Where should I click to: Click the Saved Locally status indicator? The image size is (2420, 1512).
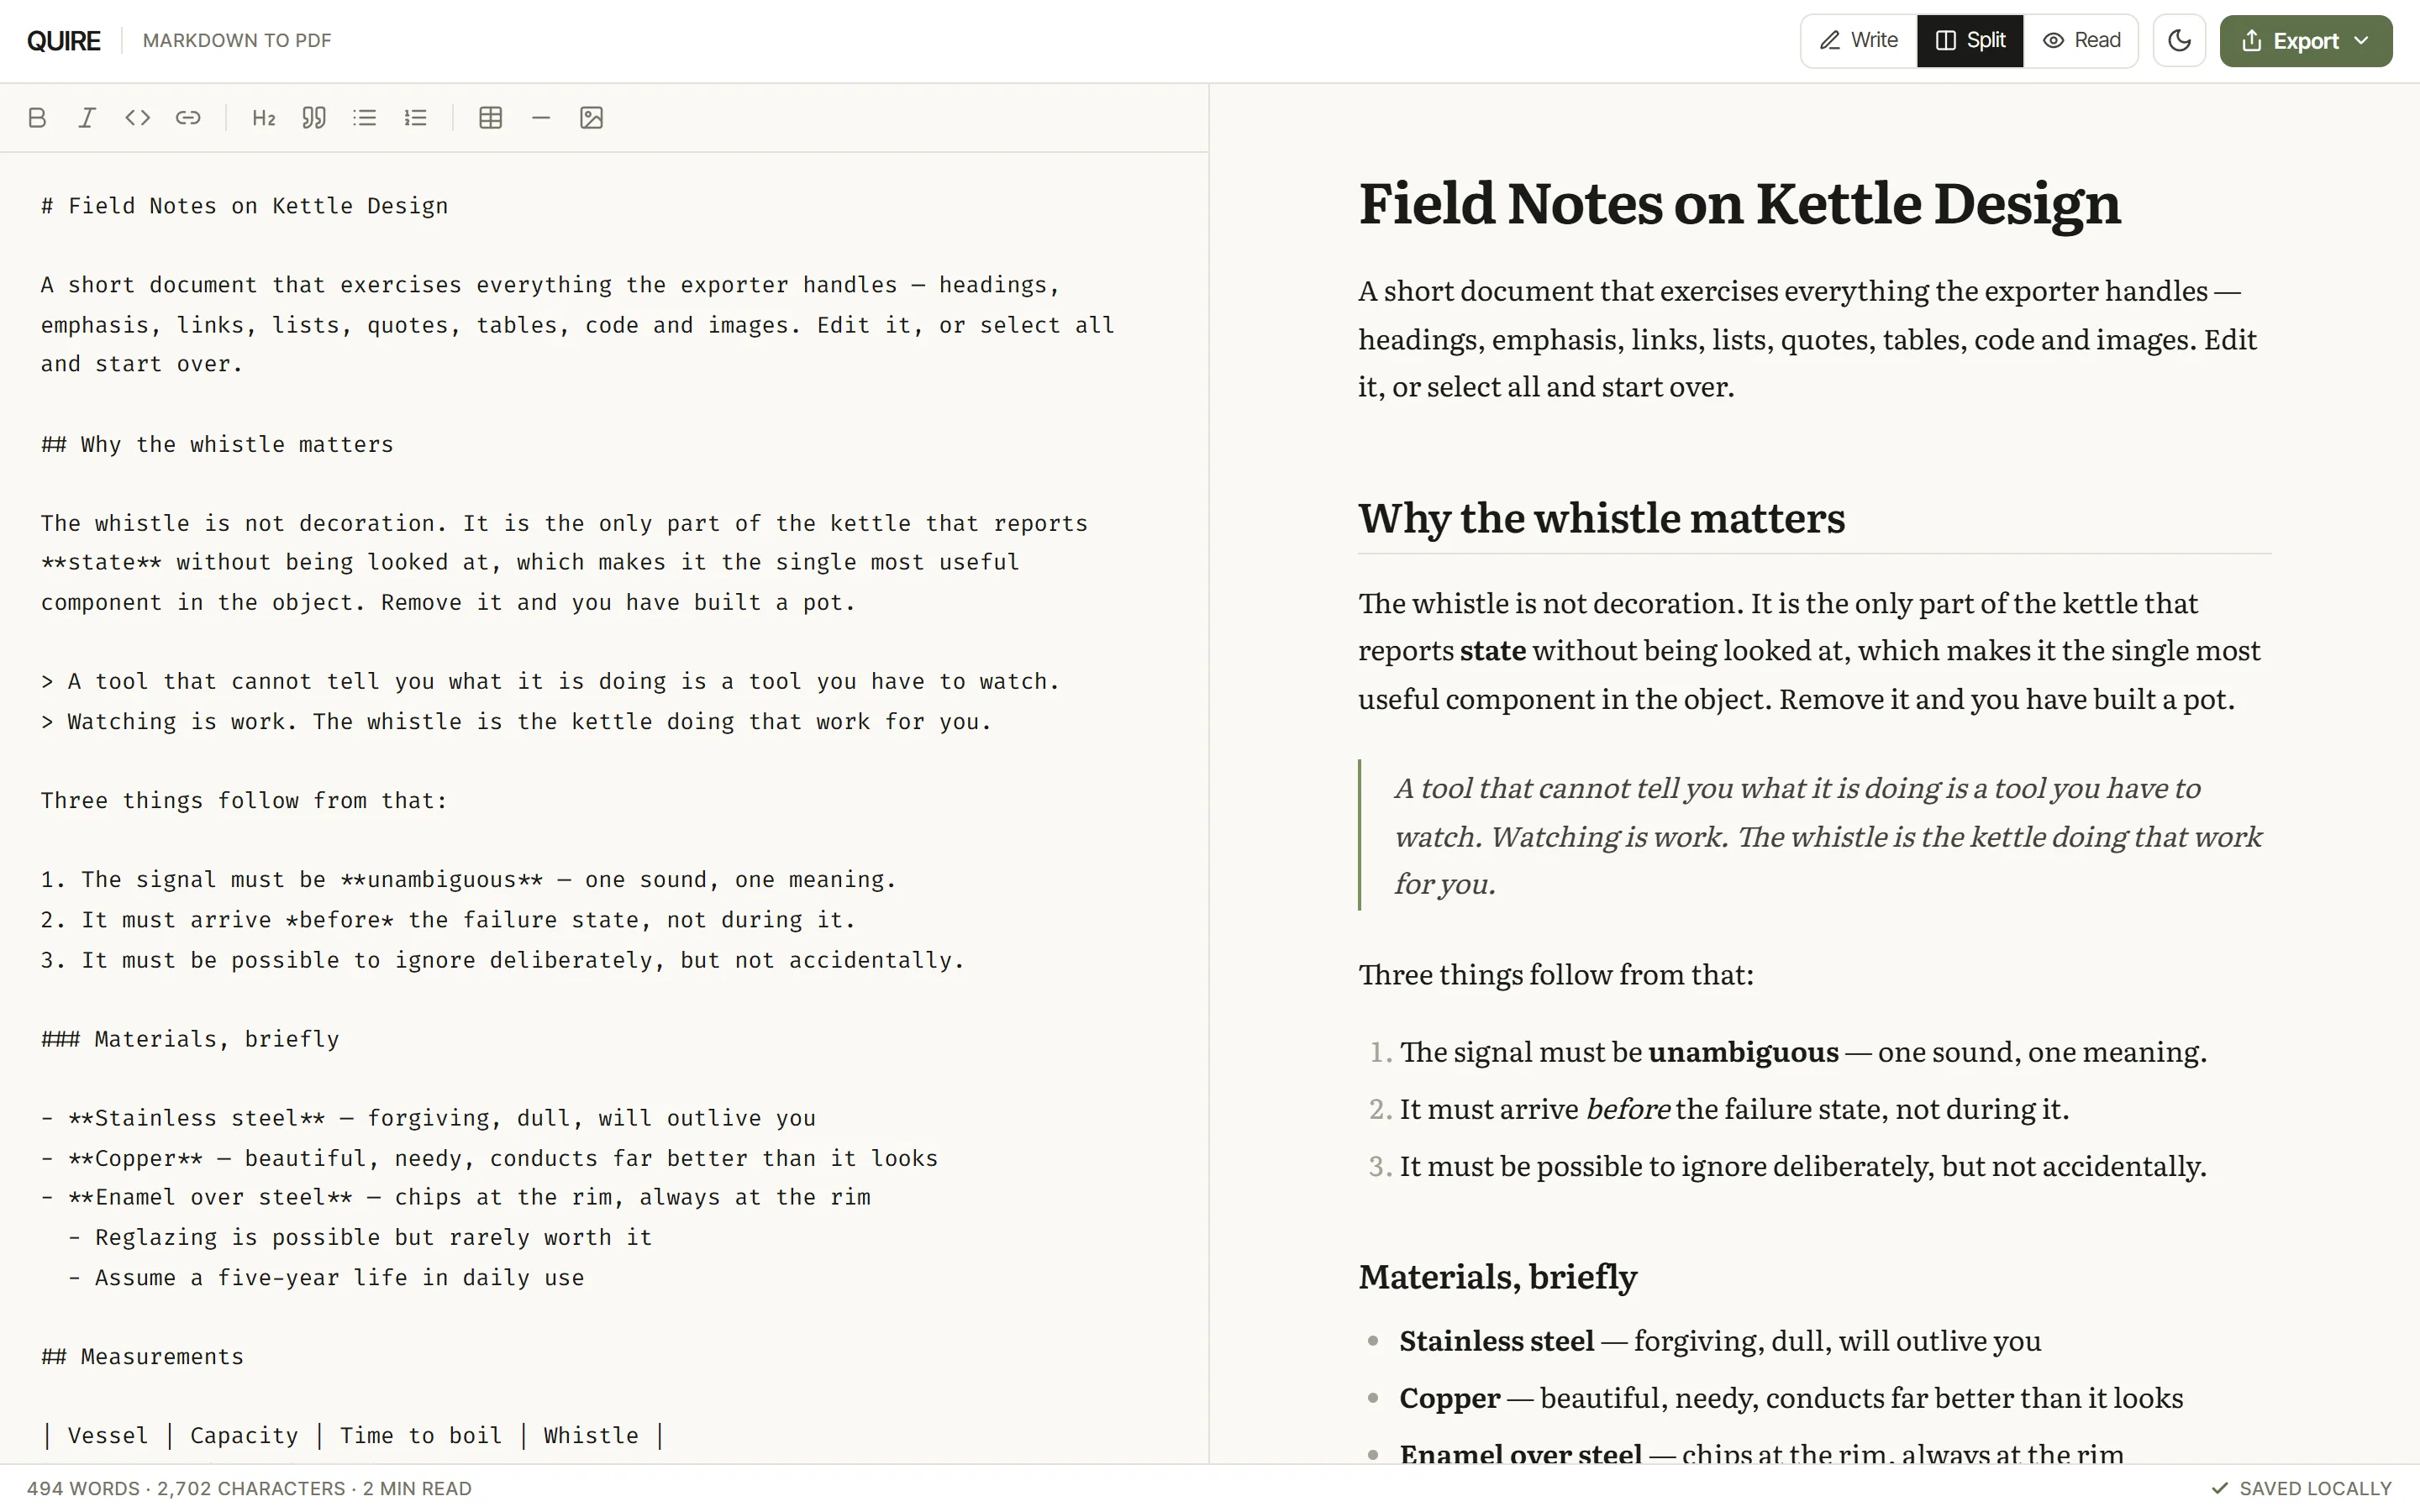2302,1488
